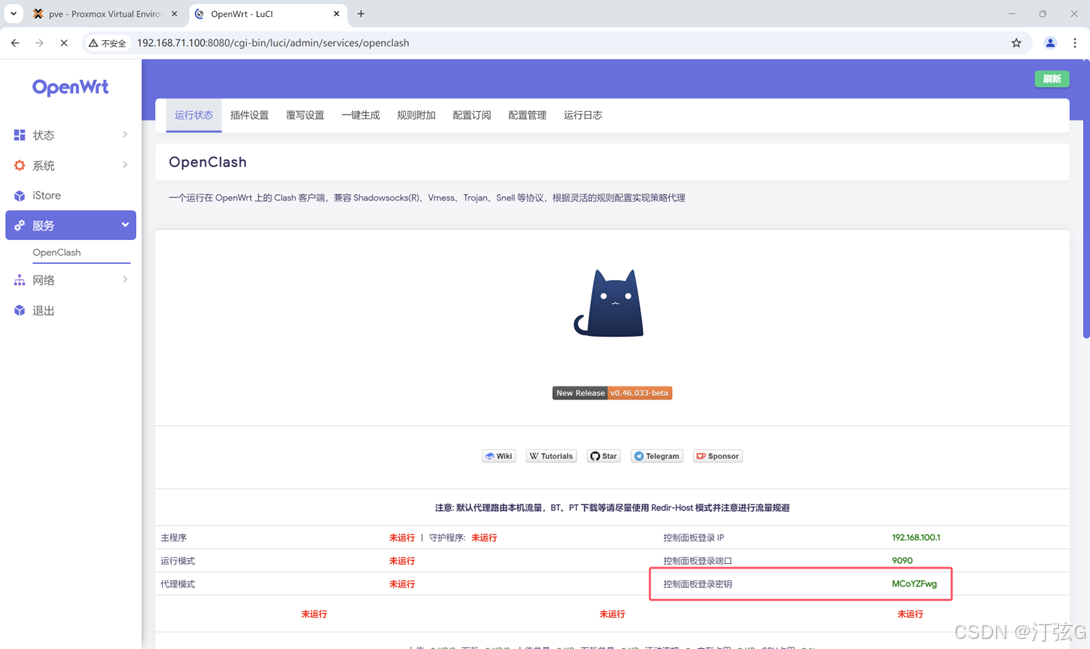Open the Telegram badge link
Screen dimensions: 1090x649
coord(657,457)
